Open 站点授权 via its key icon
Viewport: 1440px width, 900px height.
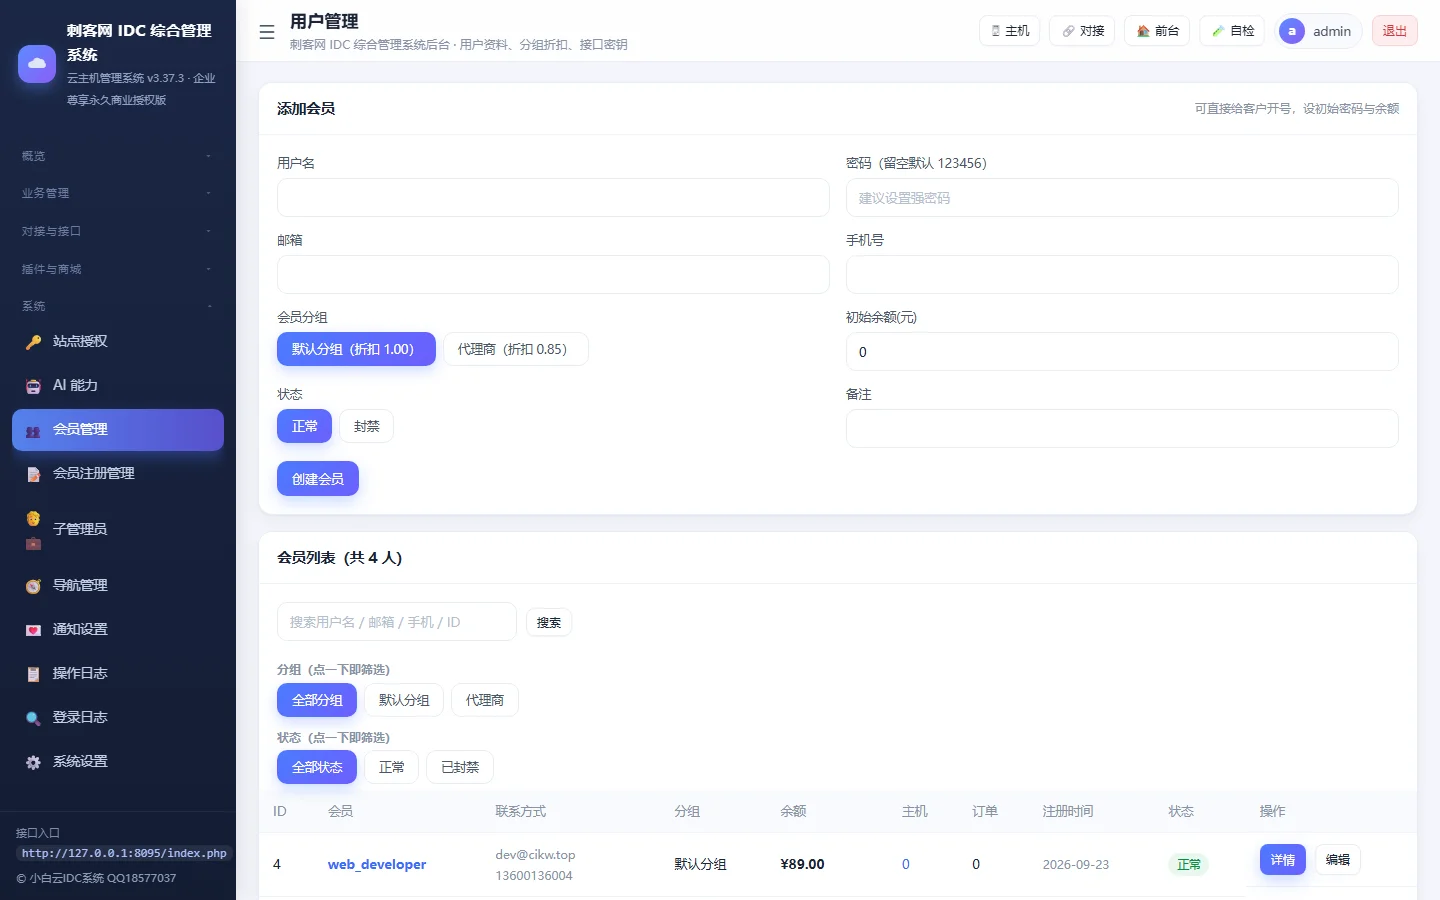33,342
